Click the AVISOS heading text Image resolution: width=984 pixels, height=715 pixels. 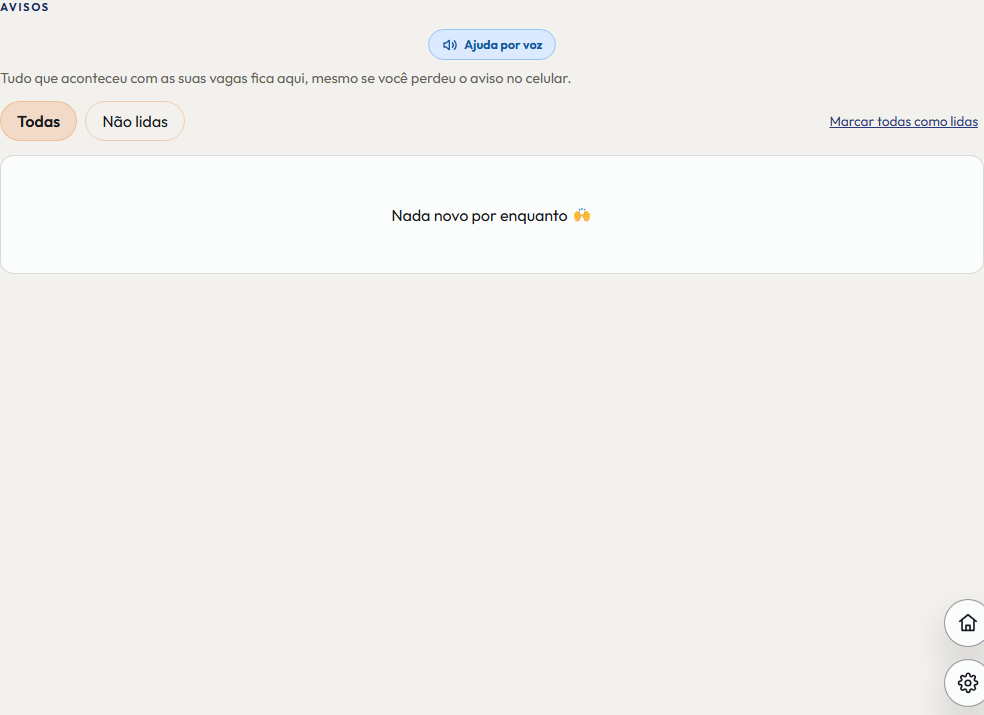coord(24,7)
